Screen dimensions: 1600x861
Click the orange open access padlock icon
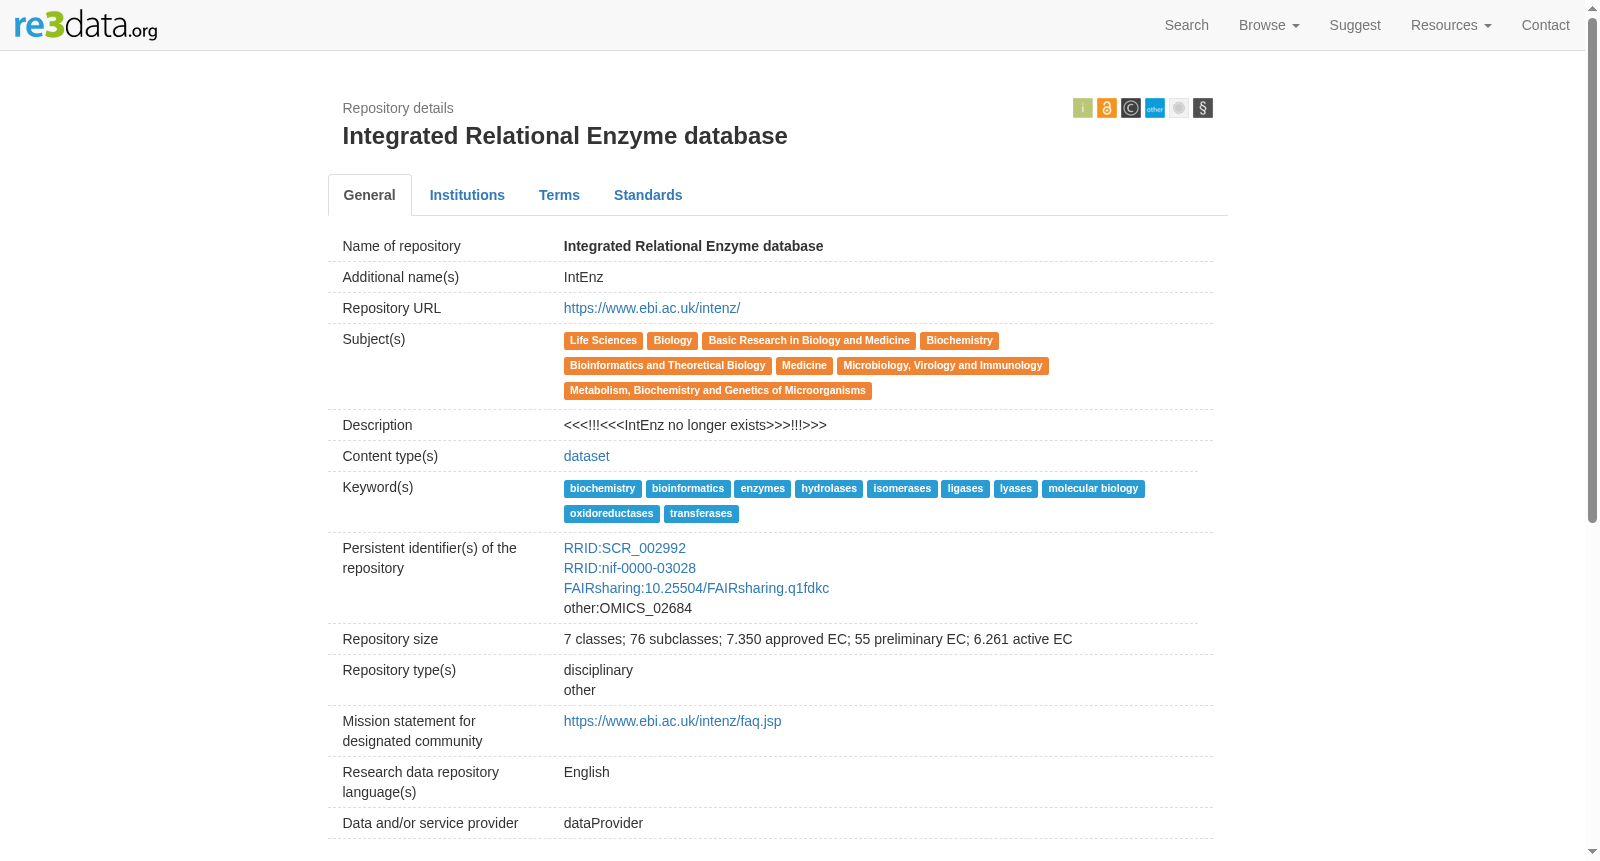[1107, 108]
